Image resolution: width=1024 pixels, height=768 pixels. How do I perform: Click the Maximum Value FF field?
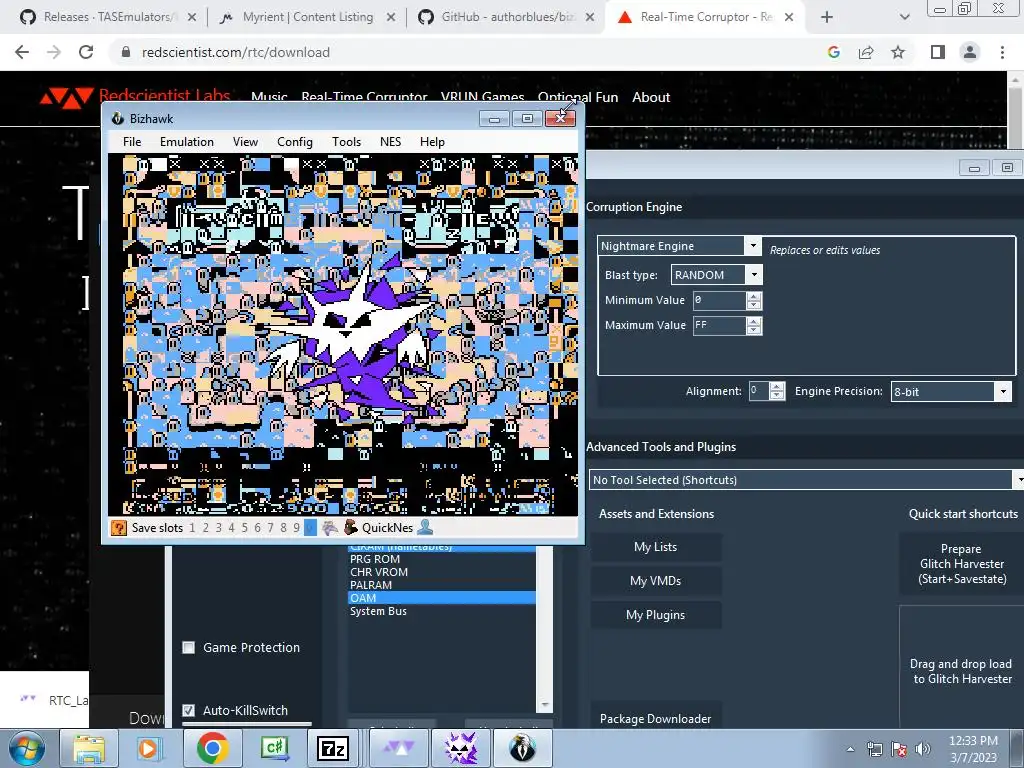[718, 325]
